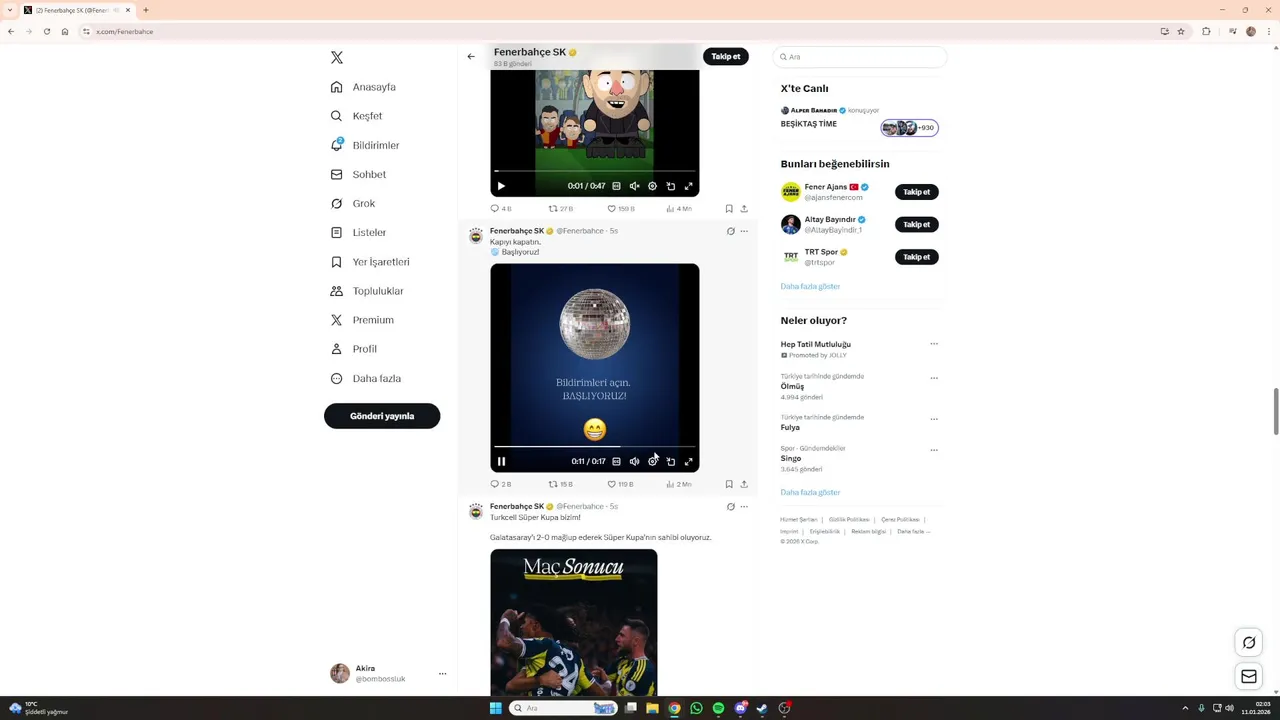Open Listeler in the sidebar
Viewport: 1280px width, 720px height.
(358, 232)
